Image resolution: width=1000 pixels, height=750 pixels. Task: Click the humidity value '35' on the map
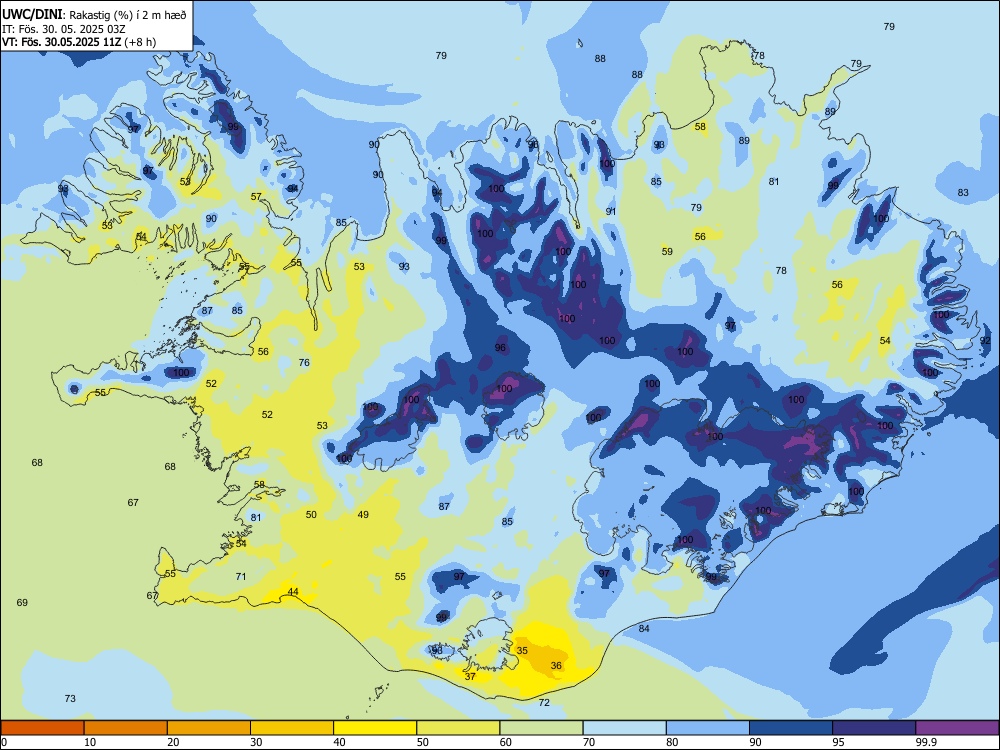coord(522,651)
